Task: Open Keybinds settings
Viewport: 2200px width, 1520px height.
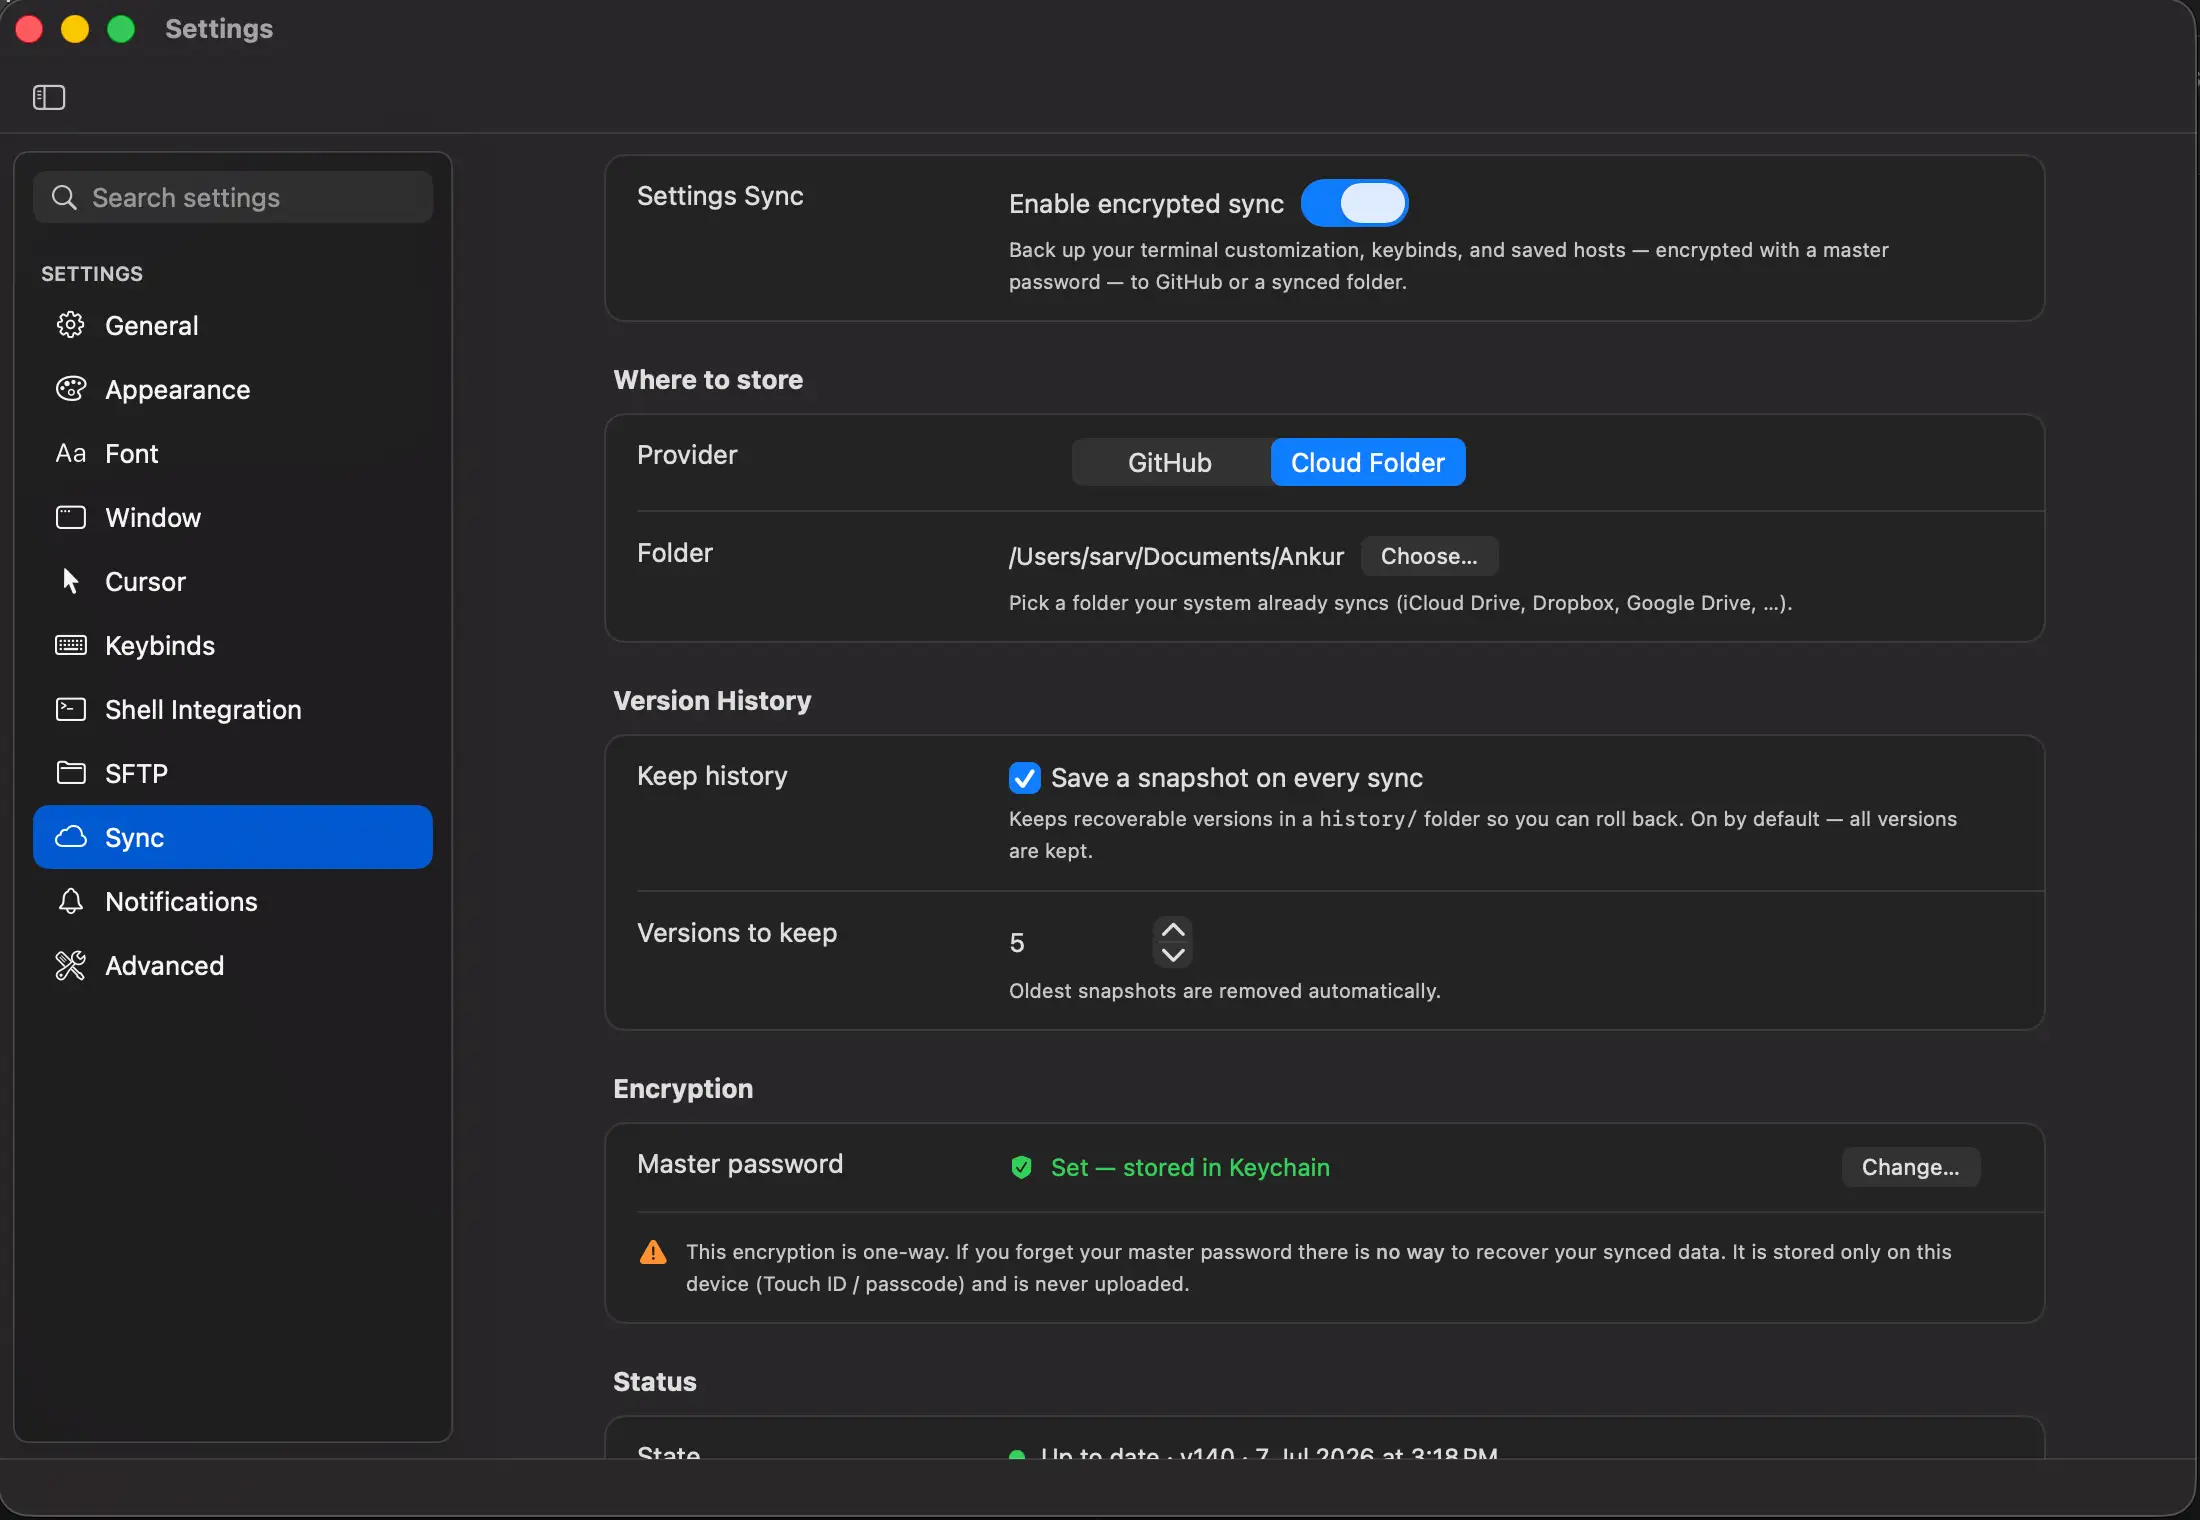Action: coord(233,645)
